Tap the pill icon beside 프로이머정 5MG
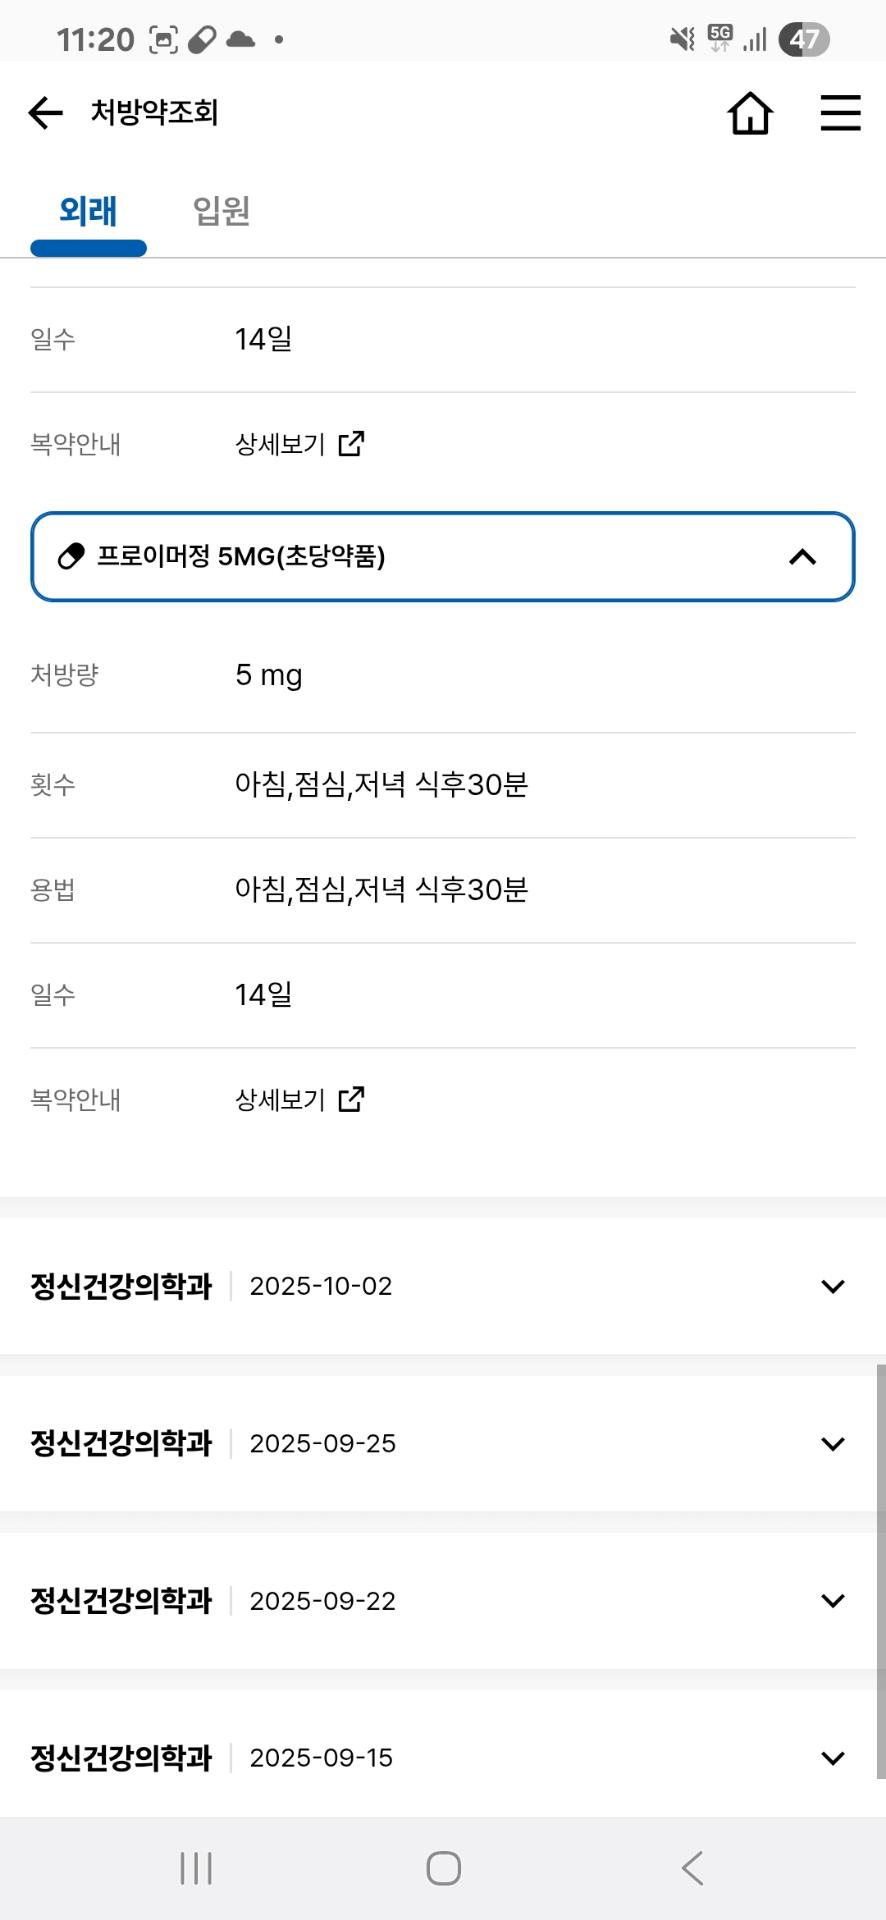This screenshot has height=1920, width=886. click(71, 556)
